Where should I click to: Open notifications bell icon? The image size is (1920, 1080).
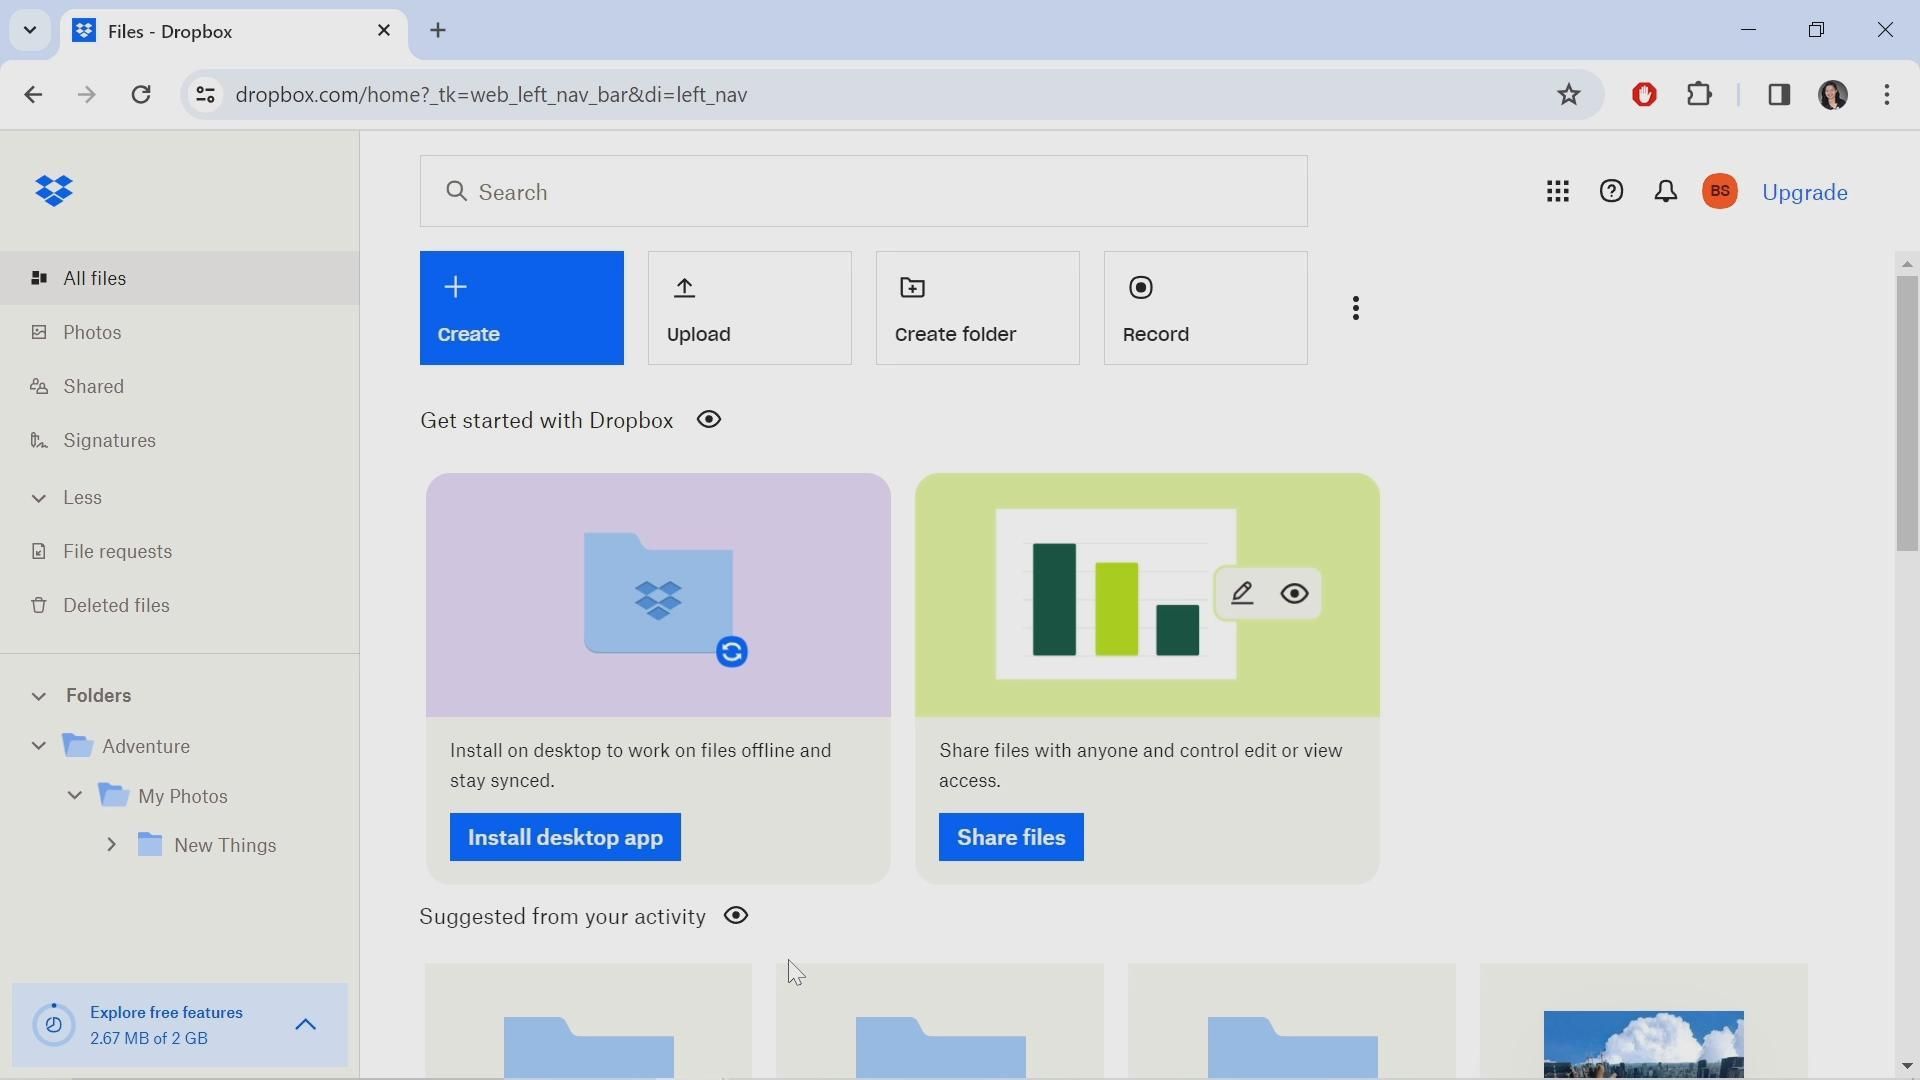[x=1666, y=191]
